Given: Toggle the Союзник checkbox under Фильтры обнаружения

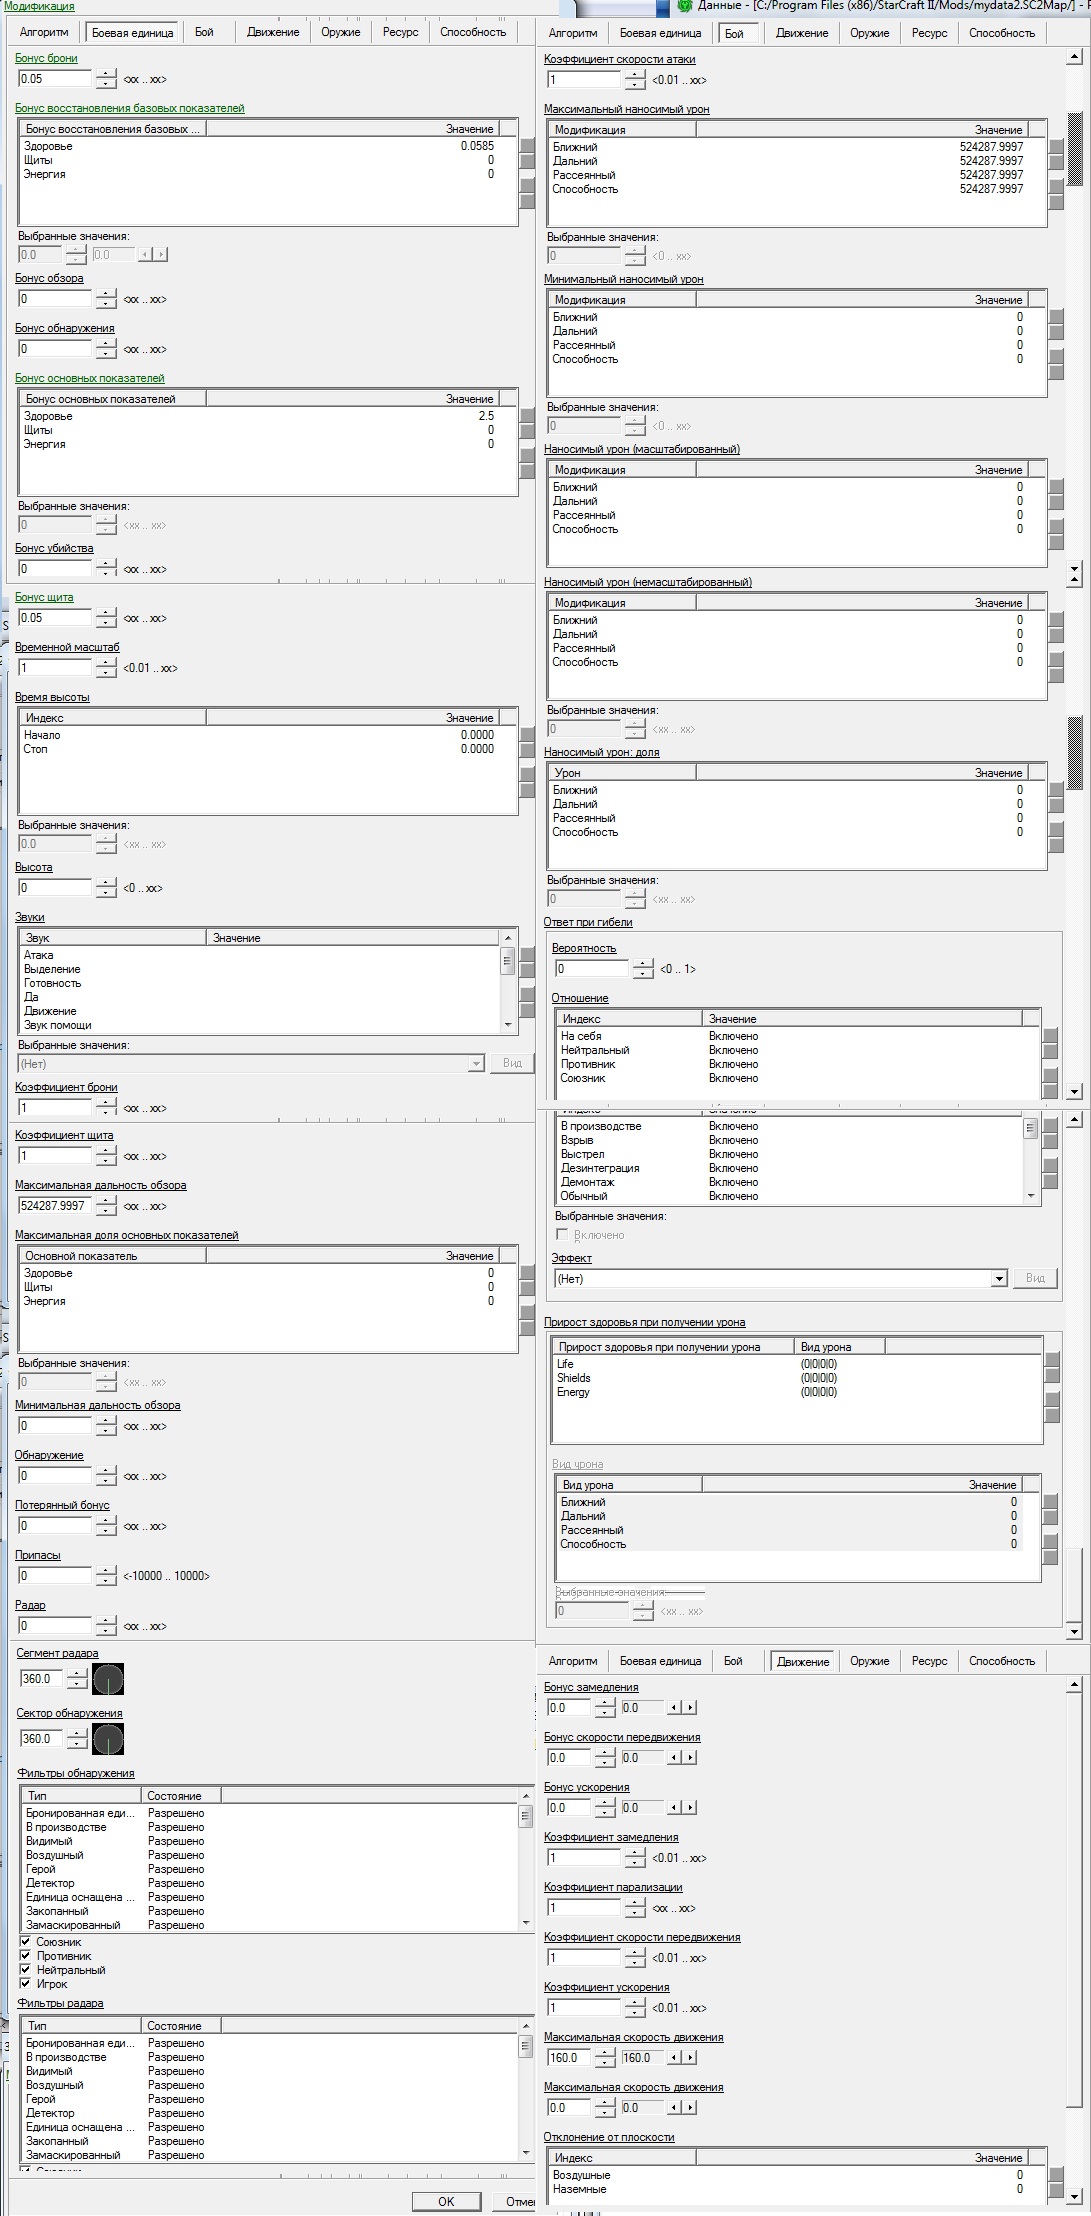Looking at the screenshot, I should tap(26, 1942).
